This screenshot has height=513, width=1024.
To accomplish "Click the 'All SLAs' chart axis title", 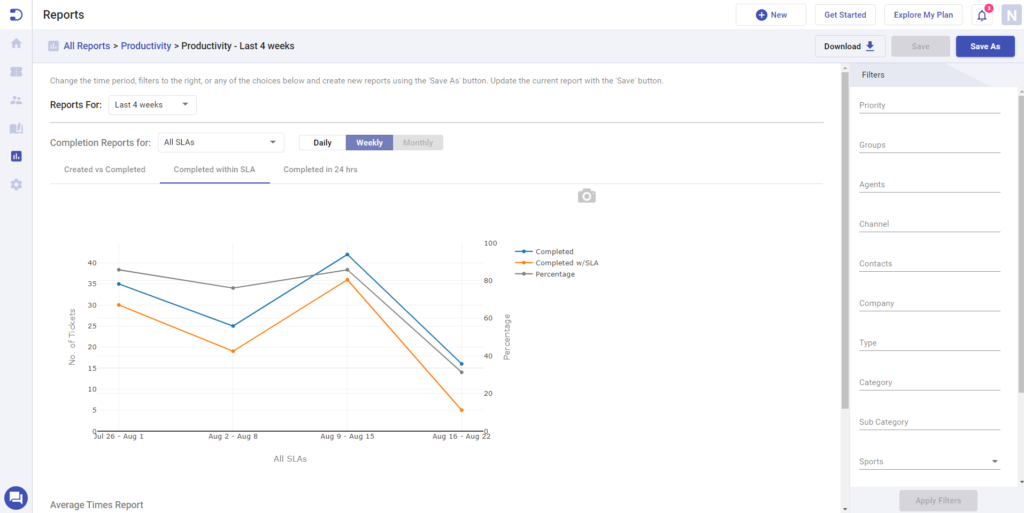I will pyautogui.click(x=290, y=459).
